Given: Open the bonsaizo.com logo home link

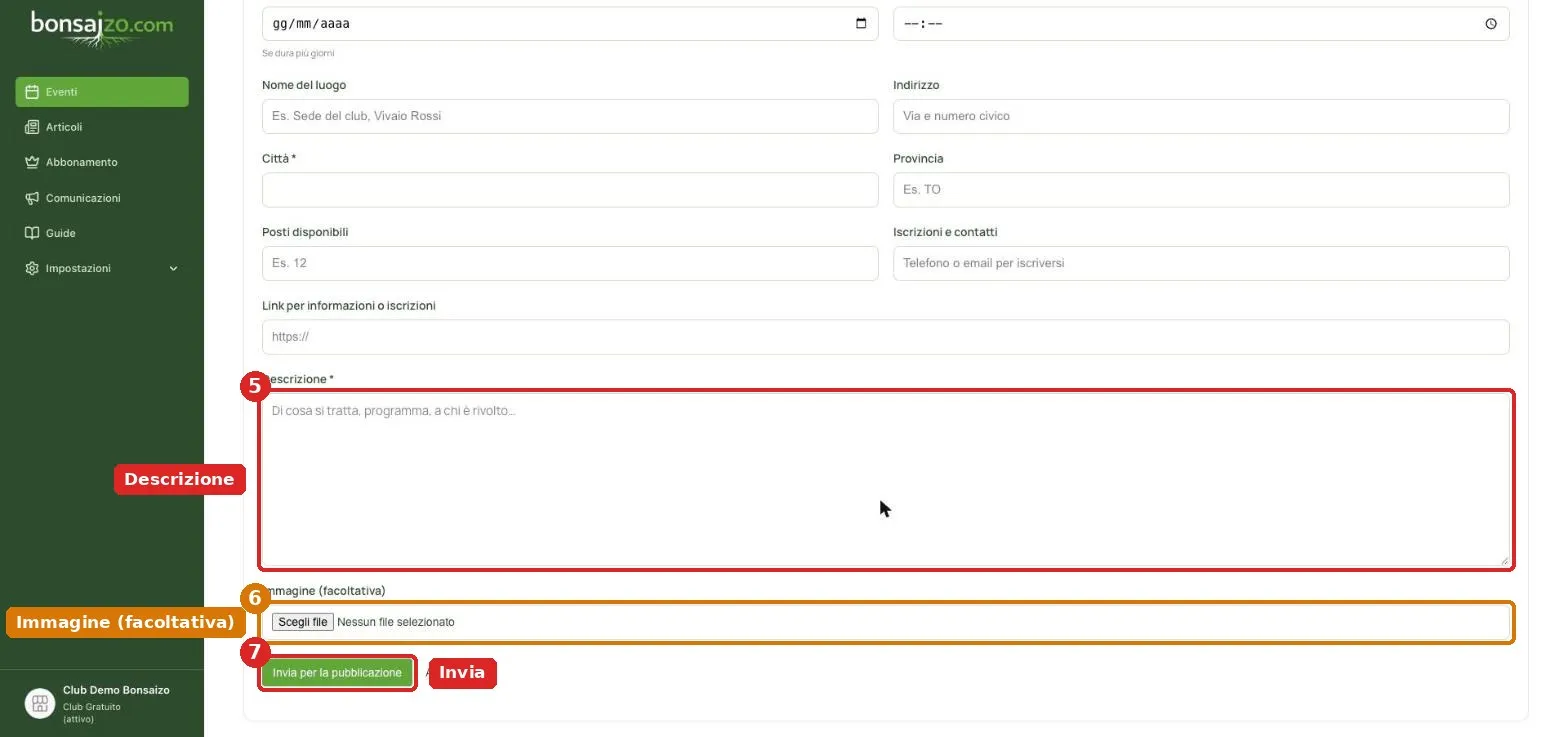Looking at the screenshot, I should click(x=101, y=27).
